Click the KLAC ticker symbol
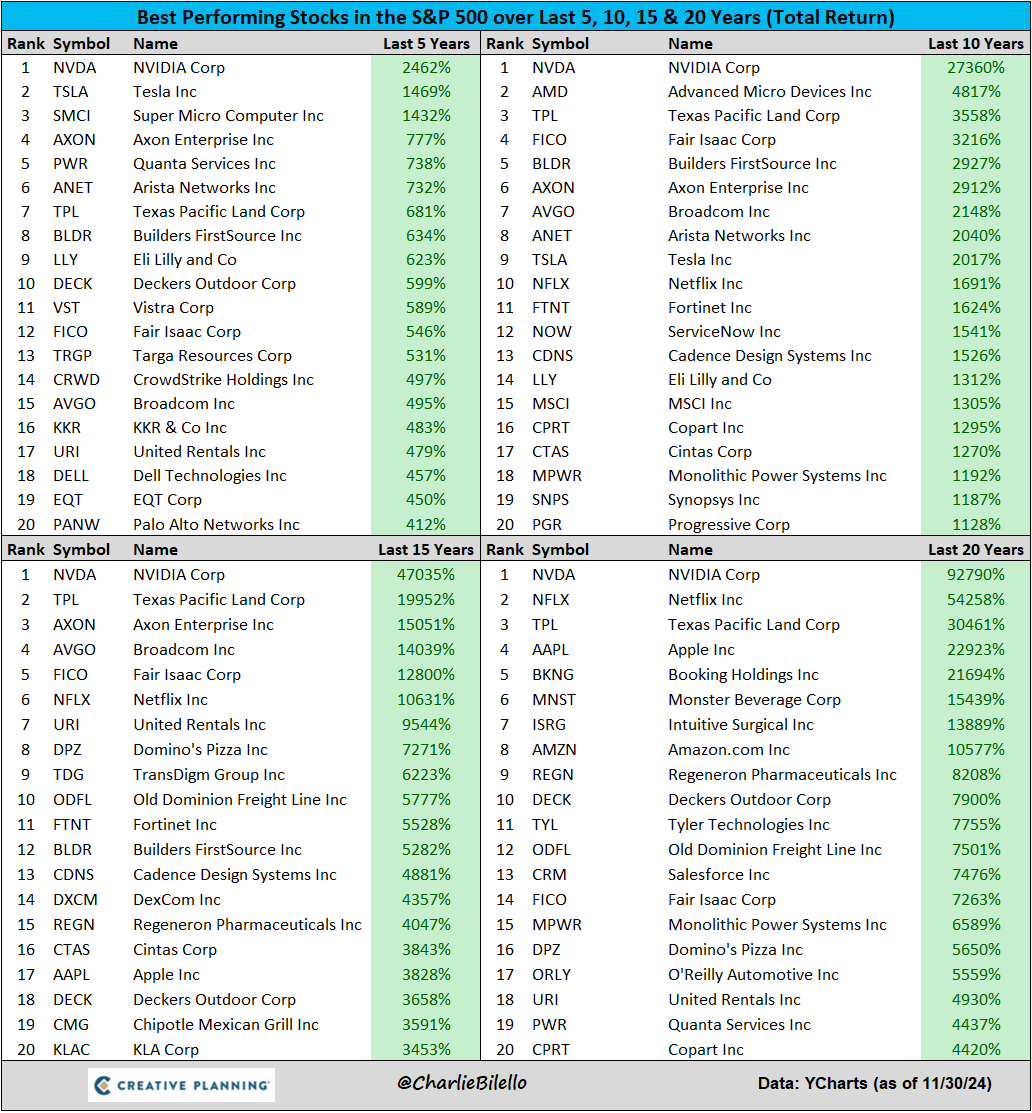 71,1049
